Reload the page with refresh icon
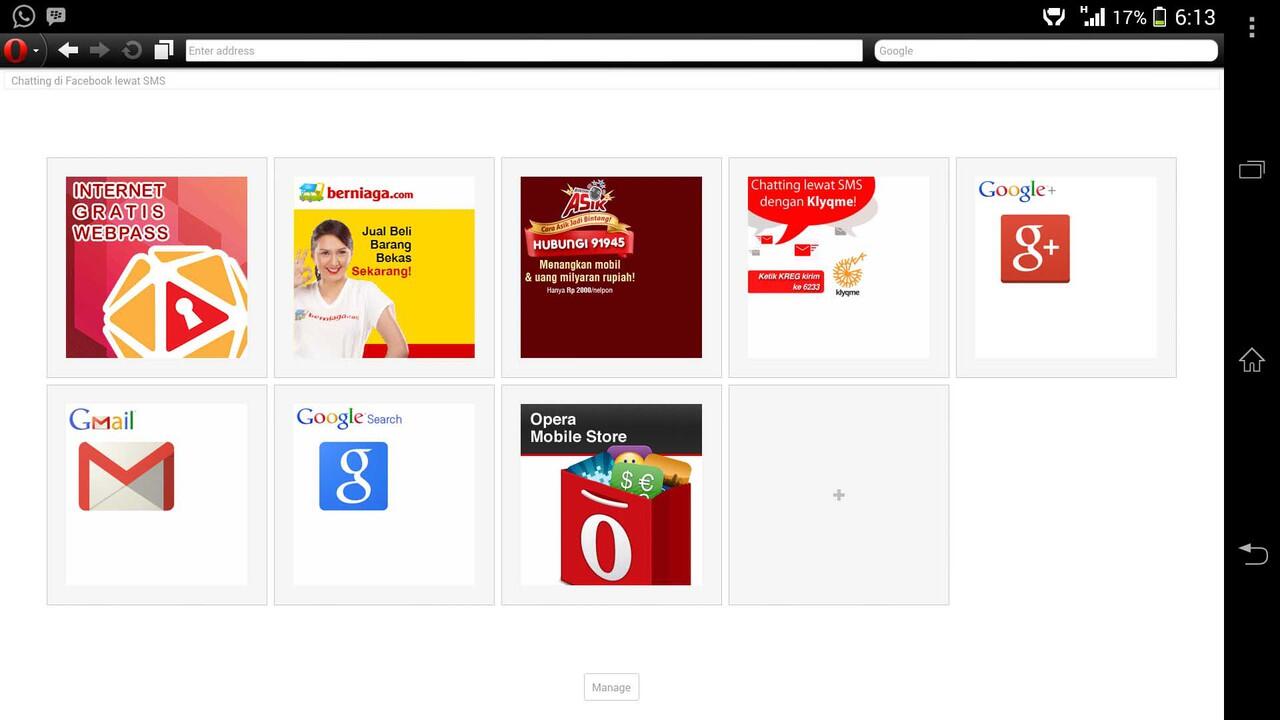Image resolution: width=1280 pixels, height=720 pixels. [131, 50]
